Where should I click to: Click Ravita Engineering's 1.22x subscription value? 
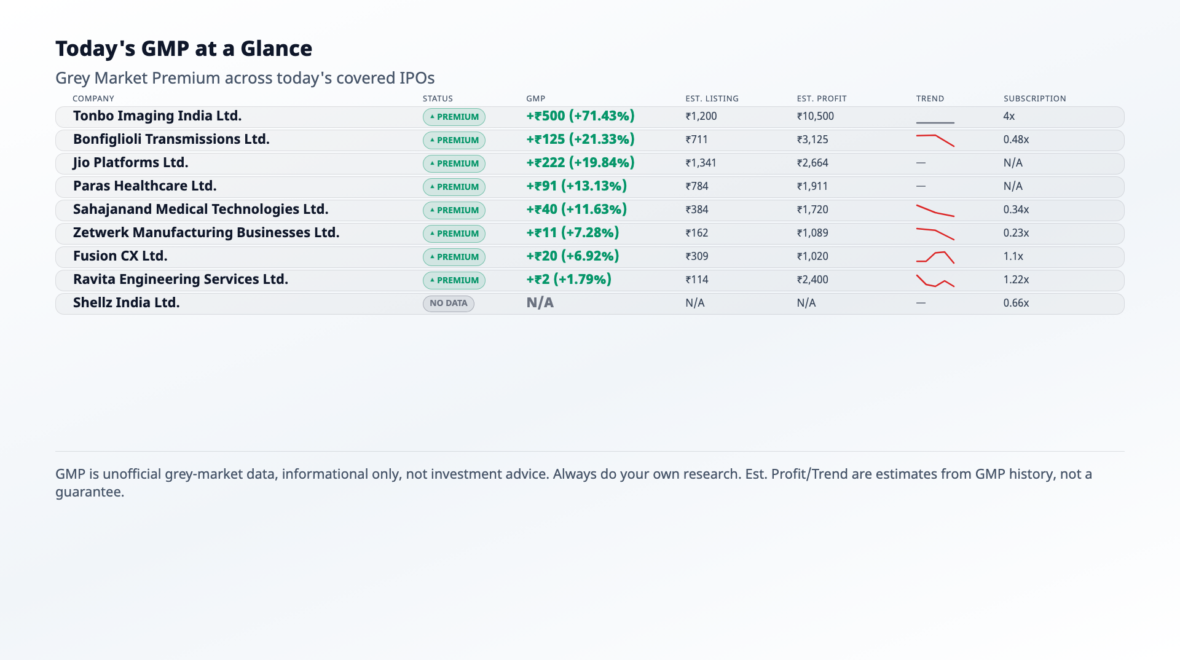point(1016,279)
